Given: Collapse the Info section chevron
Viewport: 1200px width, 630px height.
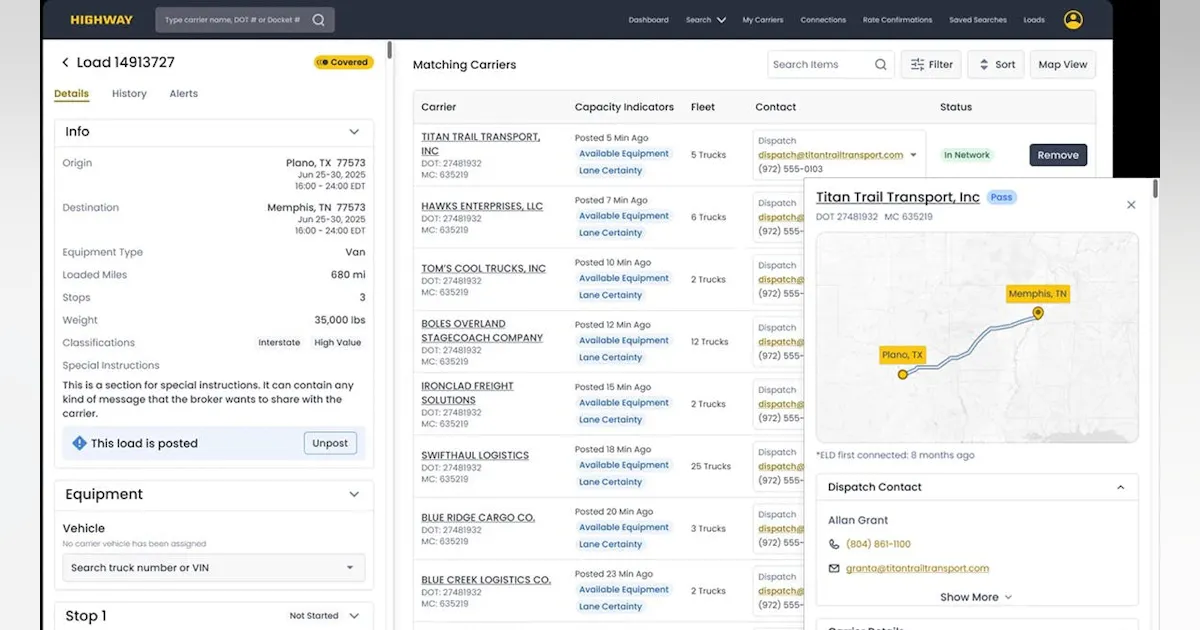Looking at the screenshot, I should (353, 132).
